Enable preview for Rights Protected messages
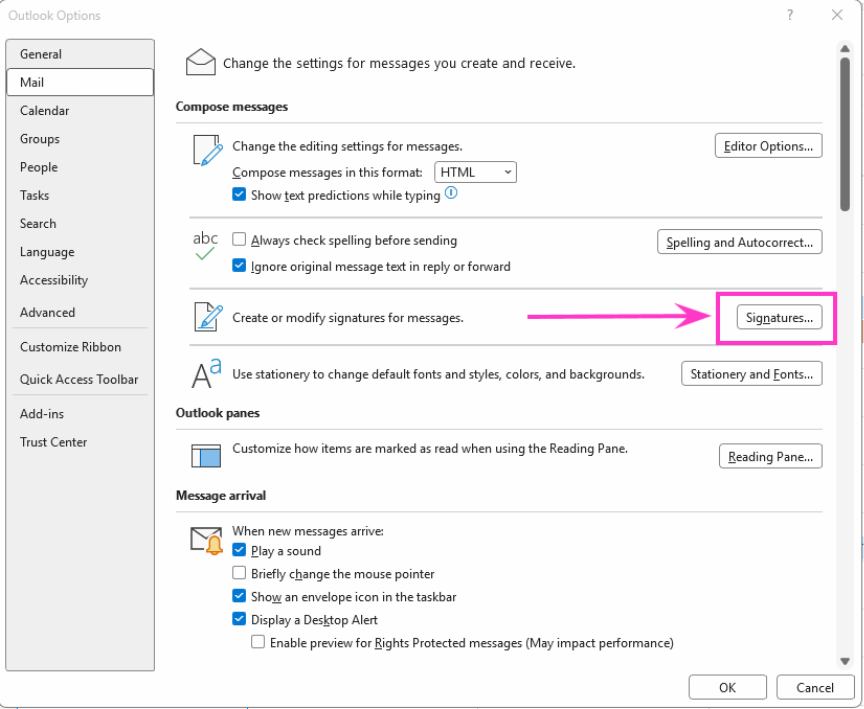Screen dimensions: 864x709 click(x=258, y=642)
